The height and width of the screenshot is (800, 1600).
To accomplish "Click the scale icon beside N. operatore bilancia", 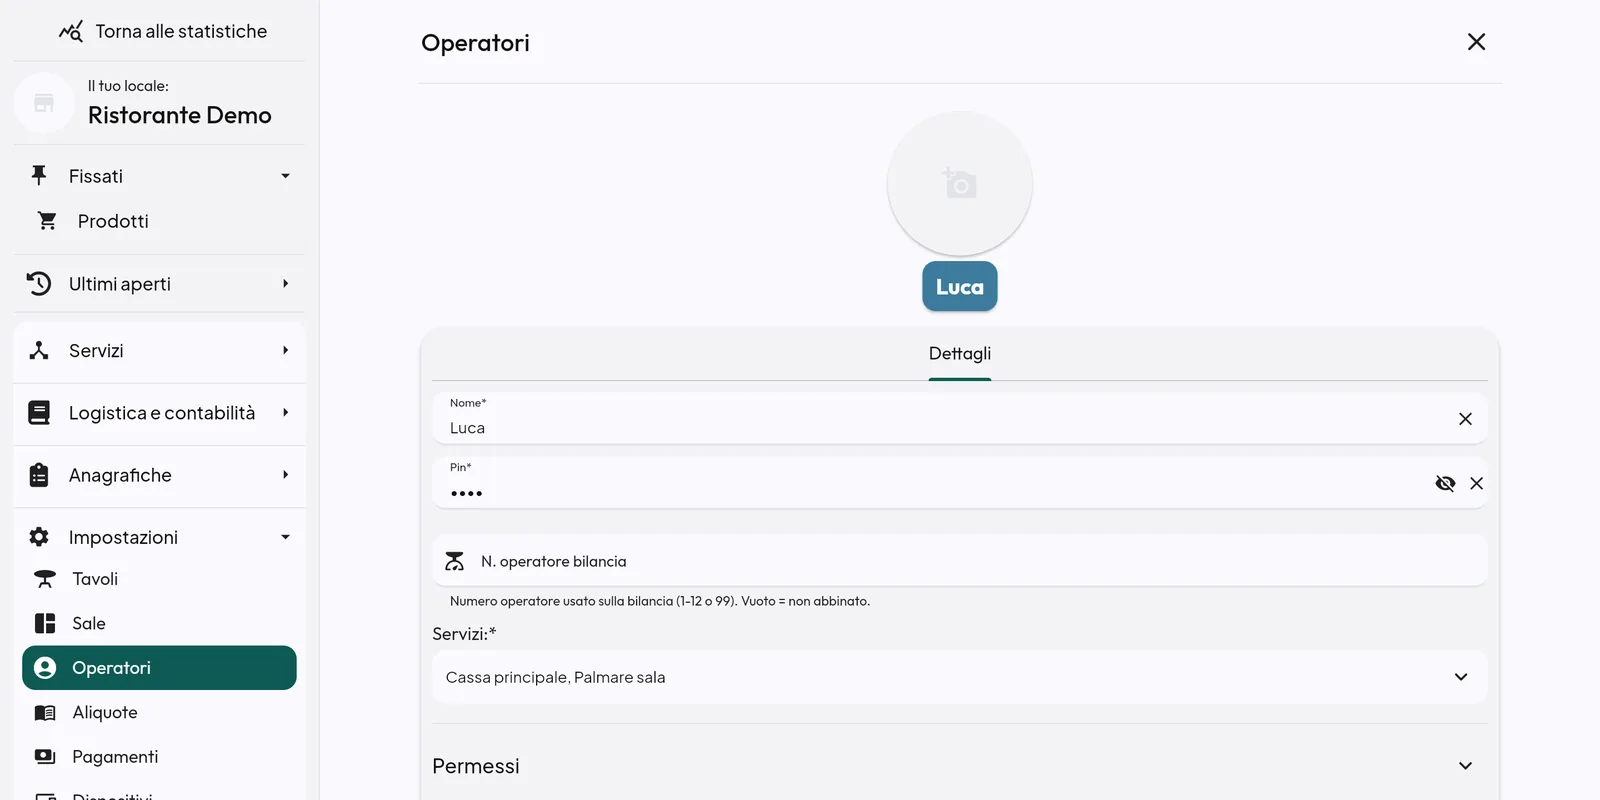I will coord(455,561).
